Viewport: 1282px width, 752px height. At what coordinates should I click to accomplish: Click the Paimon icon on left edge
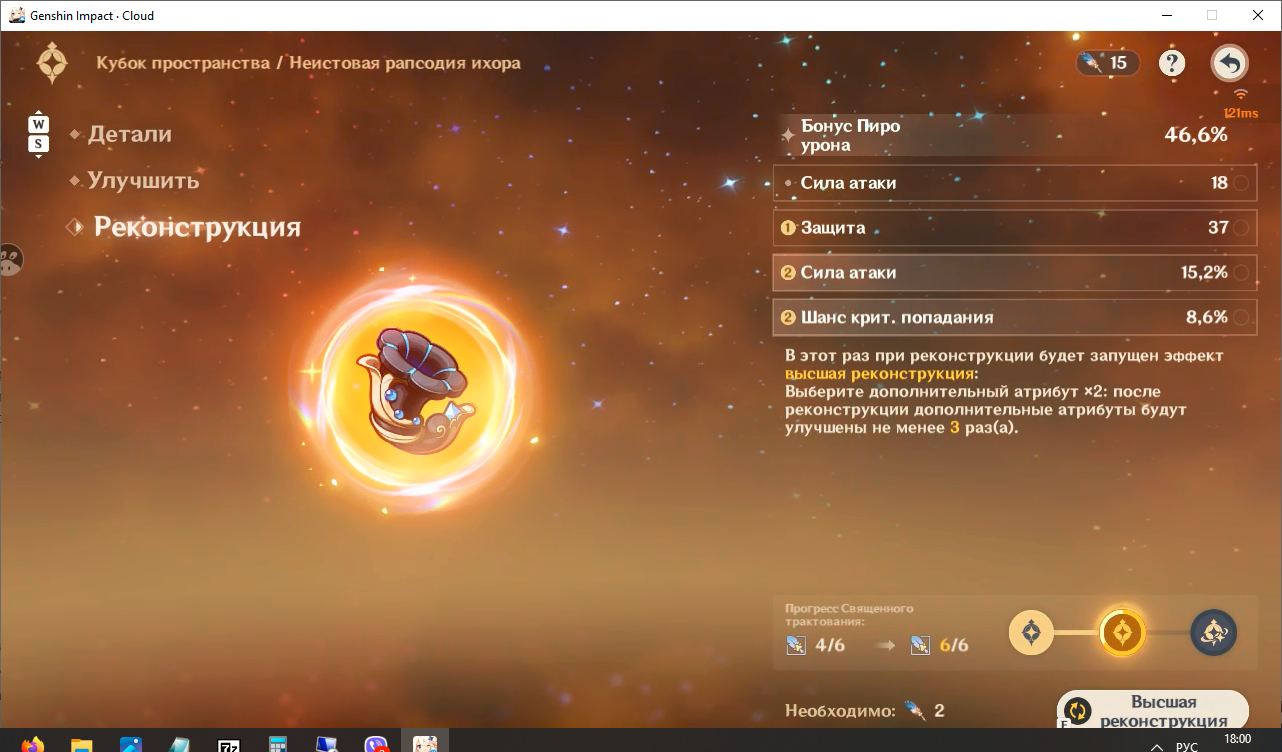tap(9, 261)
